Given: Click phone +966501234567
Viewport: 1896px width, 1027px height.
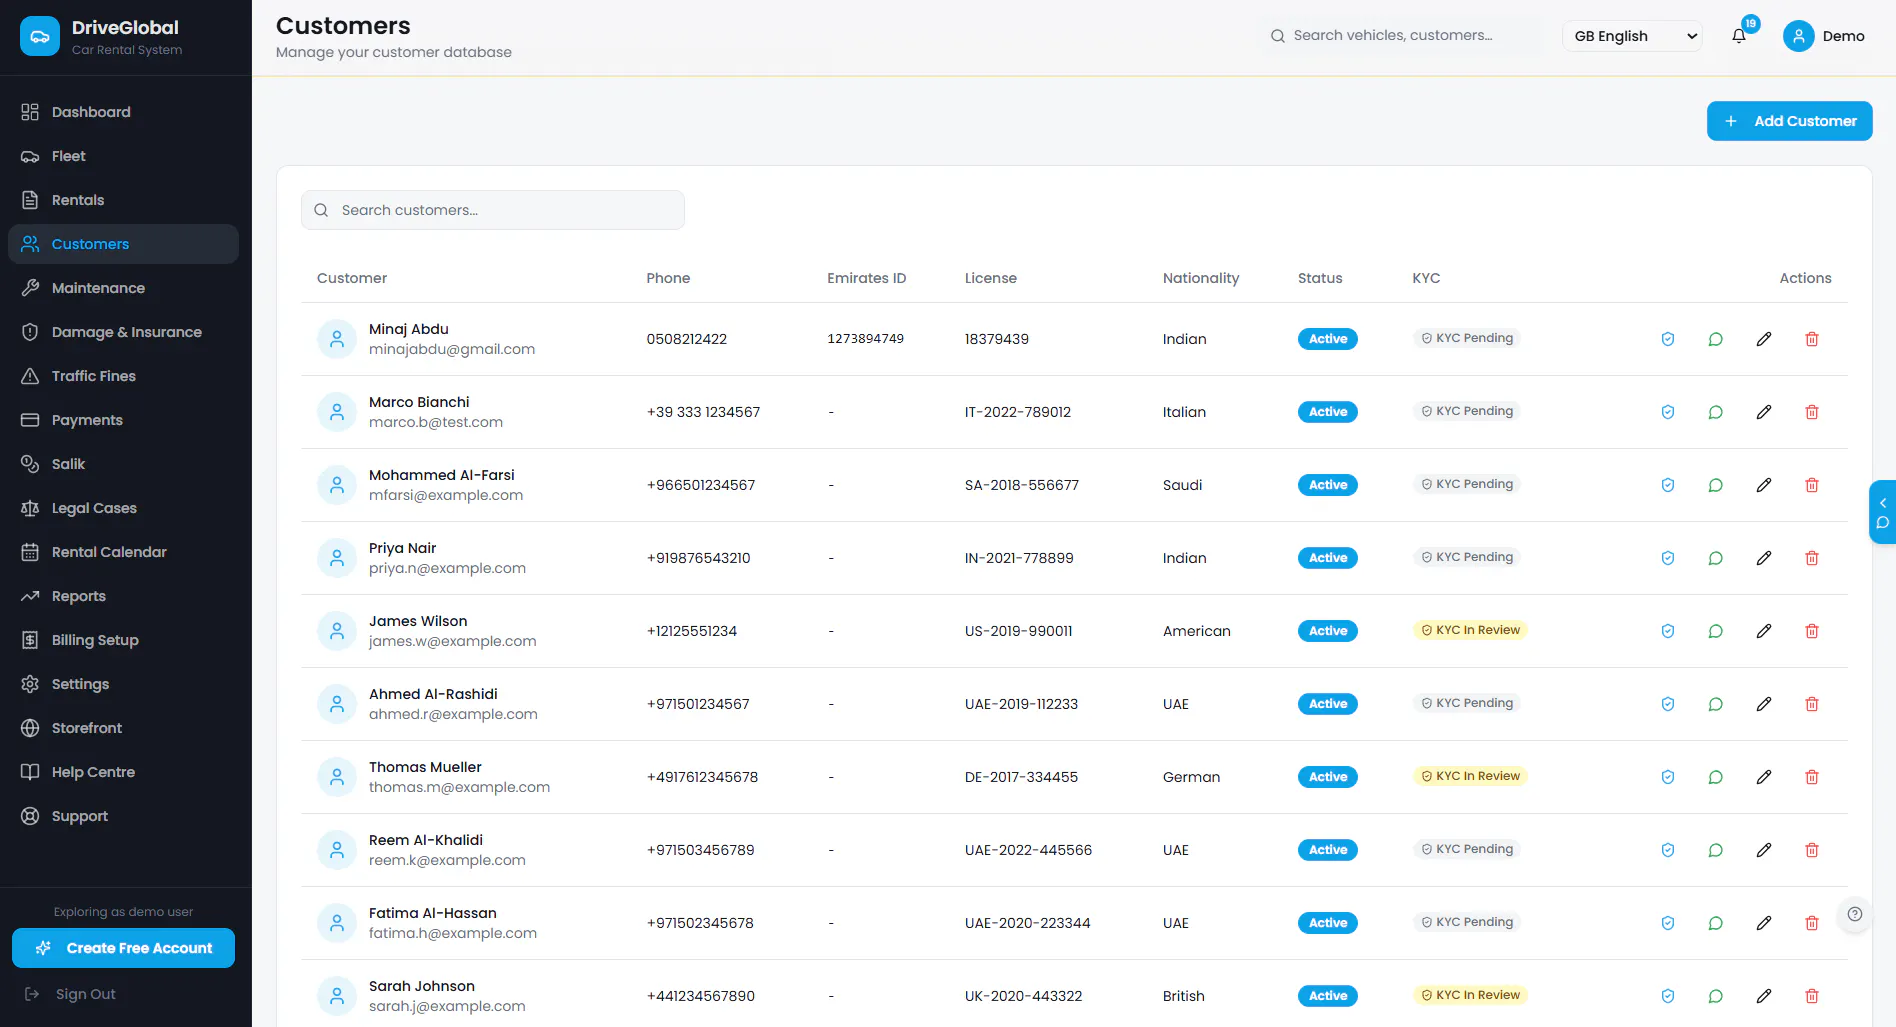Looking at the screenshot, I should 701,485.
